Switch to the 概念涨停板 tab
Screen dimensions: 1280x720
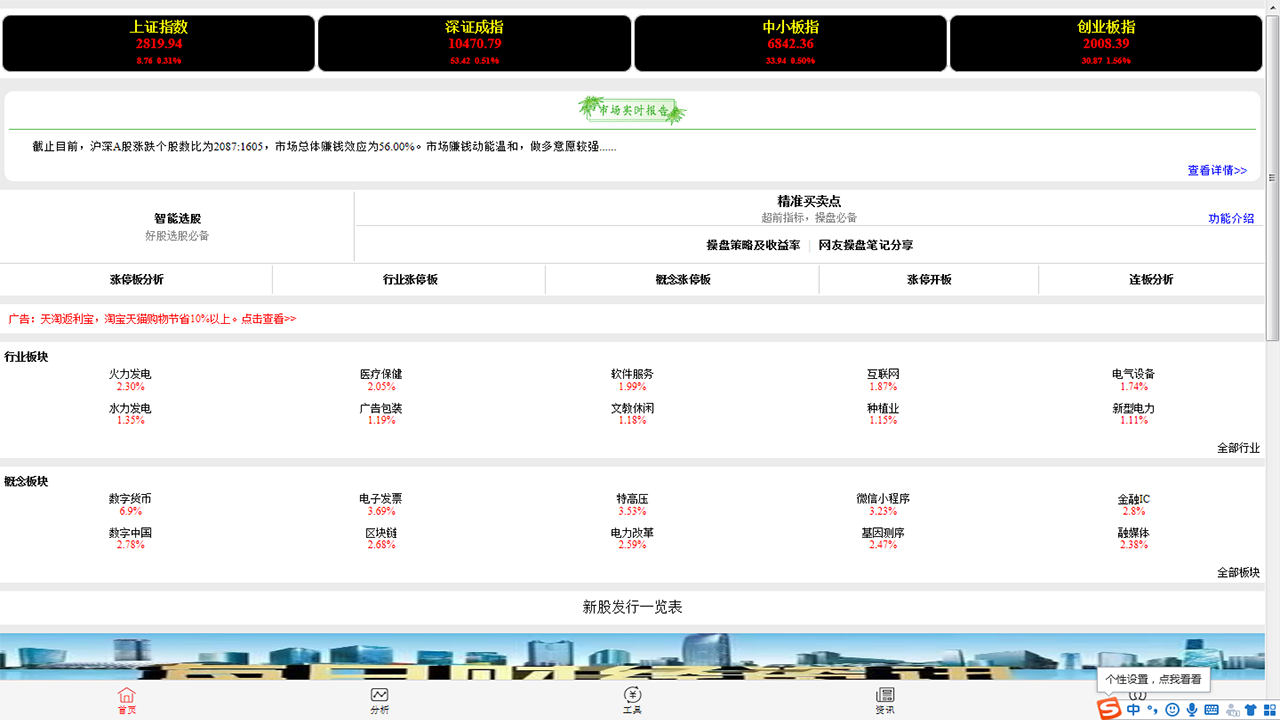point(682,279)
